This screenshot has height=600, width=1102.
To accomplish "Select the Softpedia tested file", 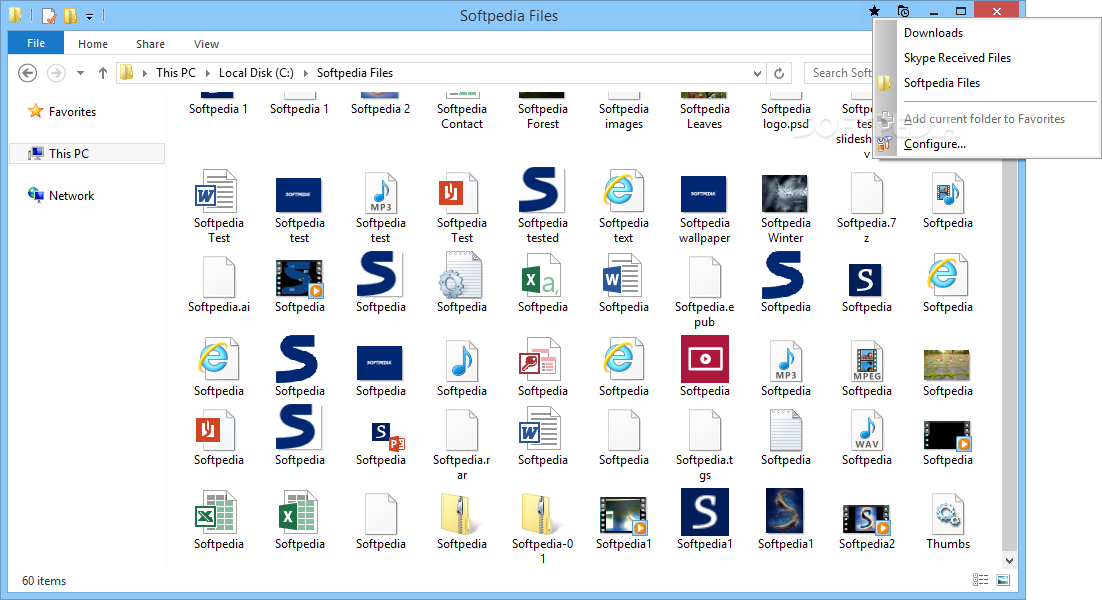I will click(x=543, y=206).
